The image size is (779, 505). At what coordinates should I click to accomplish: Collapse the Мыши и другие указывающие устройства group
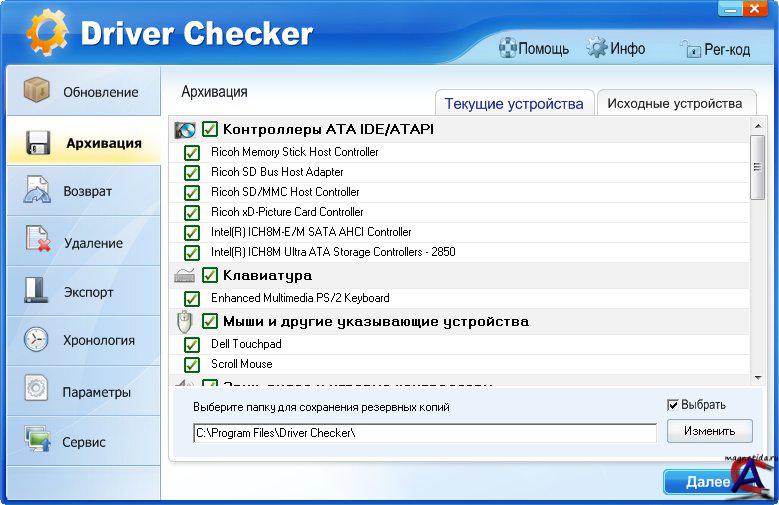pos(184,322)
